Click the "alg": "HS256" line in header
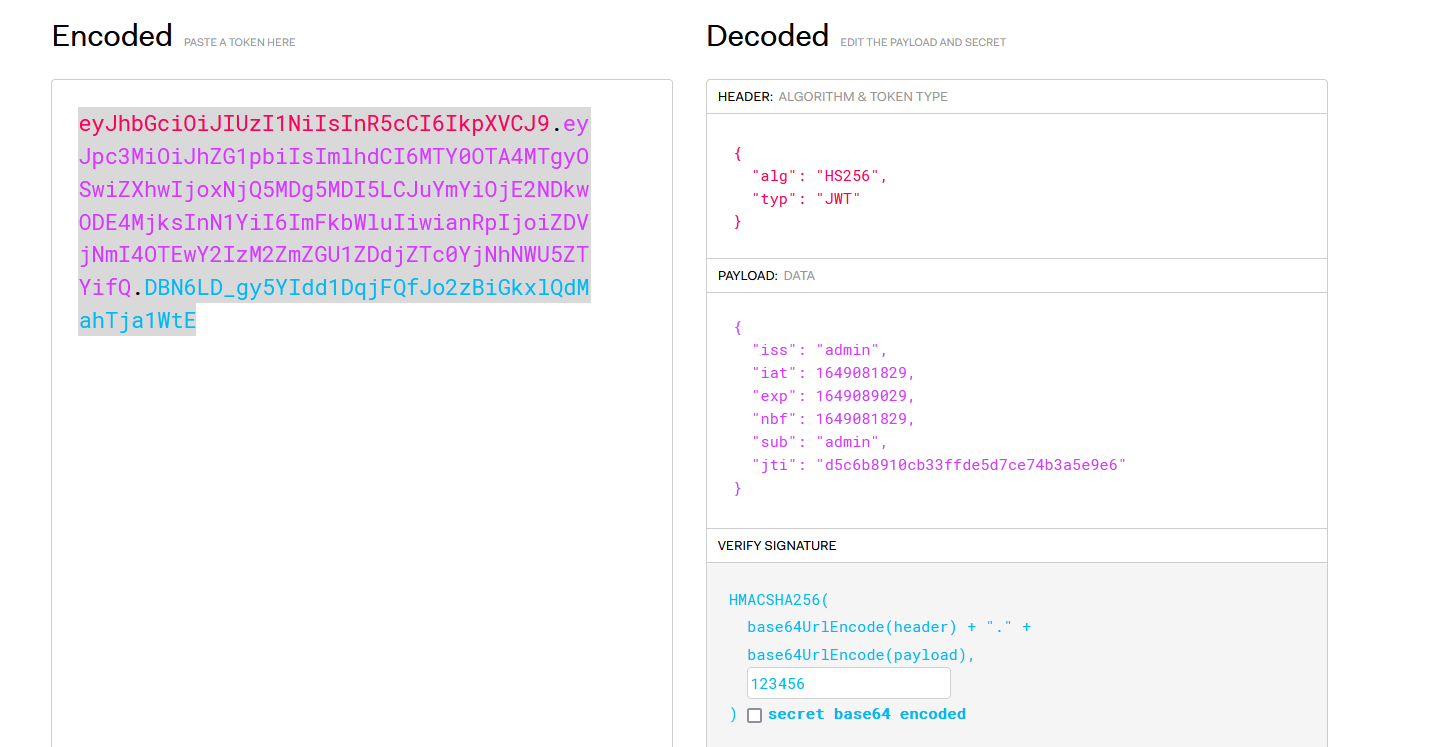Image resolution: width=1435 pixels, height=747 pixels. click(x=819, y=176)
